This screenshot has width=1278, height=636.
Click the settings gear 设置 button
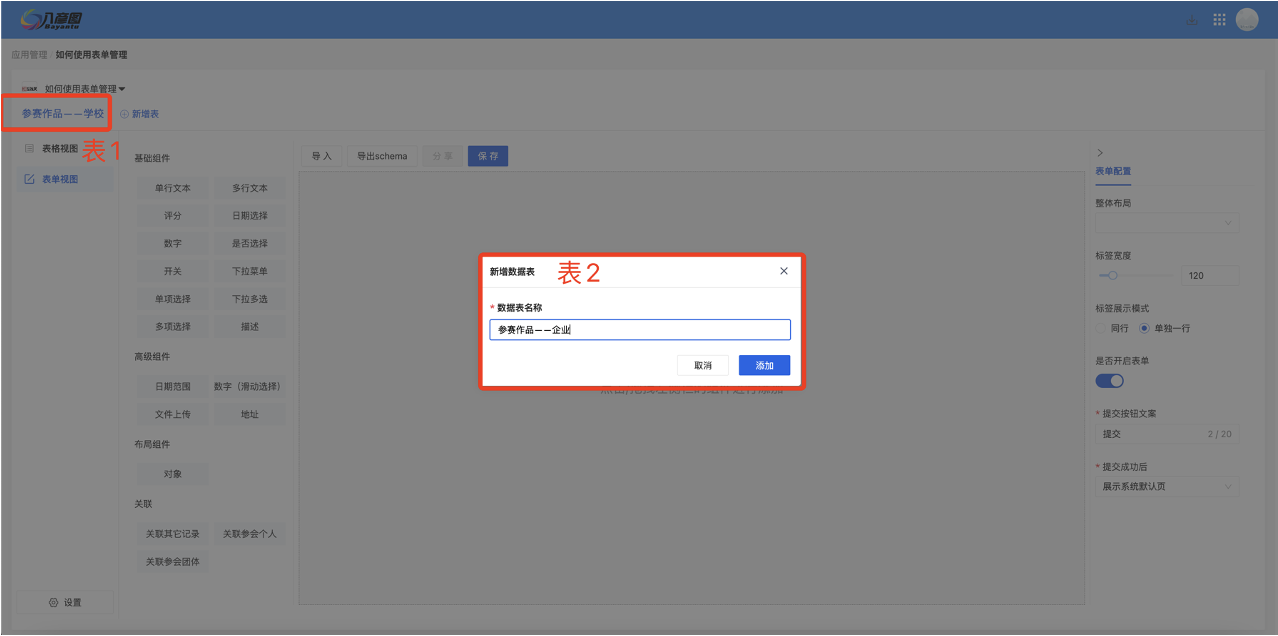[x=65, y=602]
